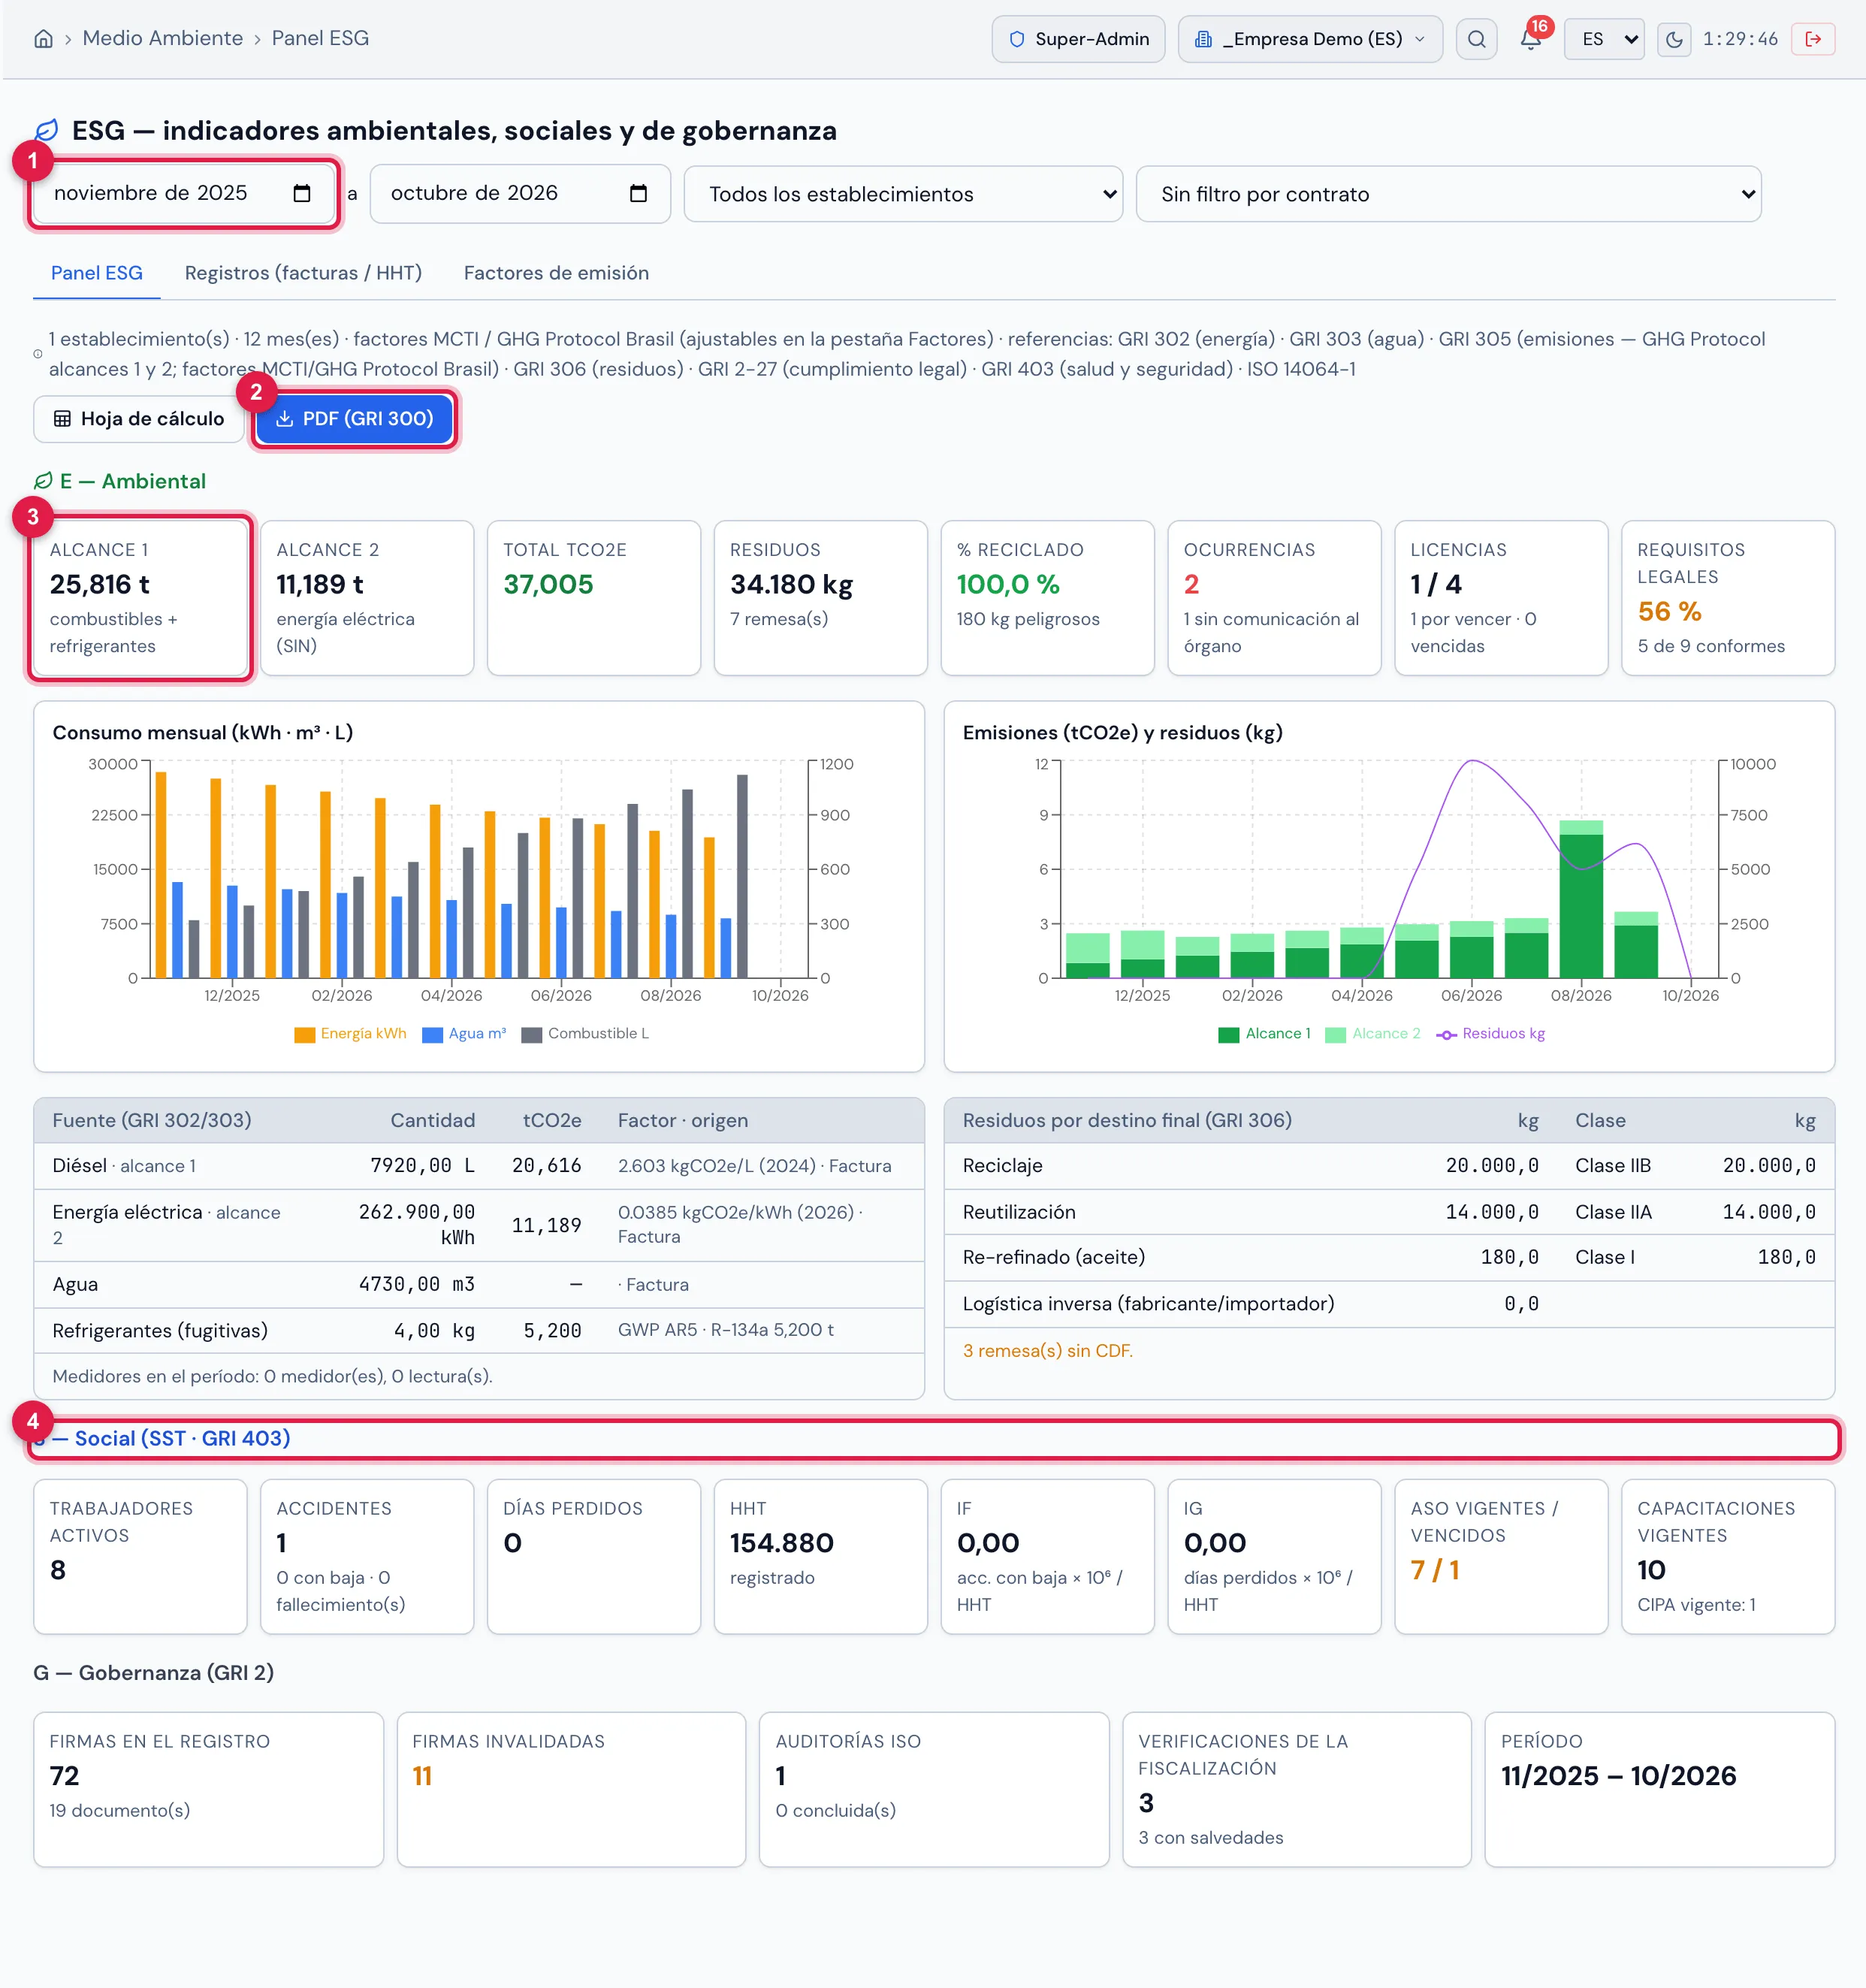Open the notifications bell with 16 badge
The width and height of the screenshot is (1866, 1988).
(1530, 39)
